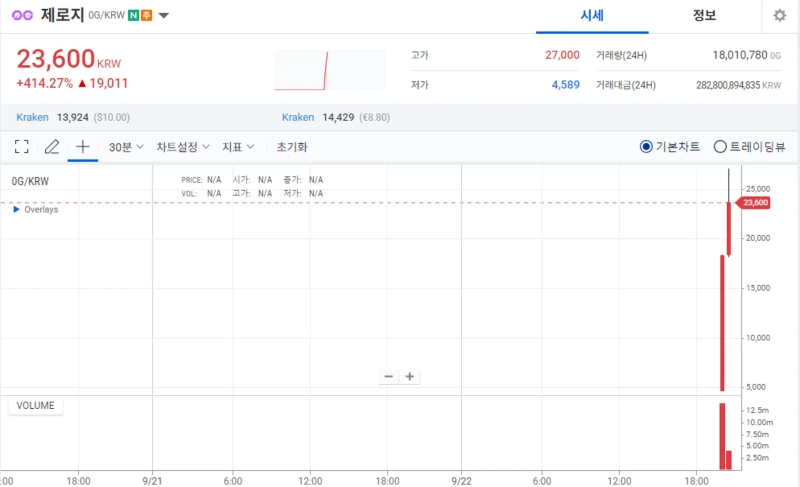The width and height of the screenshot is (800, 487).
Task: Click the first Kraken price link
Action: tap(32, 117)
